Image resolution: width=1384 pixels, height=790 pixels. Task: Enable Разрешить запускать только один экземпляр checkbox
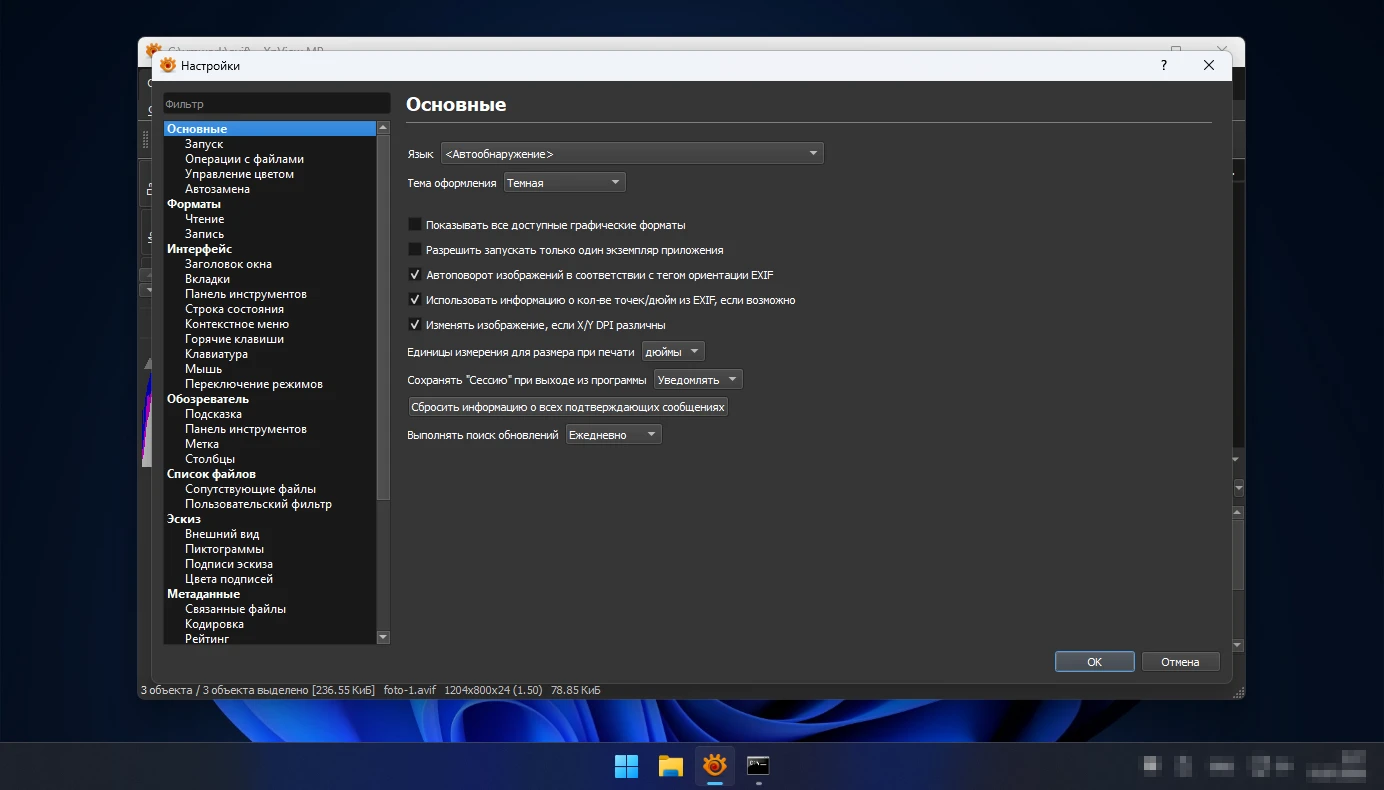[415, 250]
